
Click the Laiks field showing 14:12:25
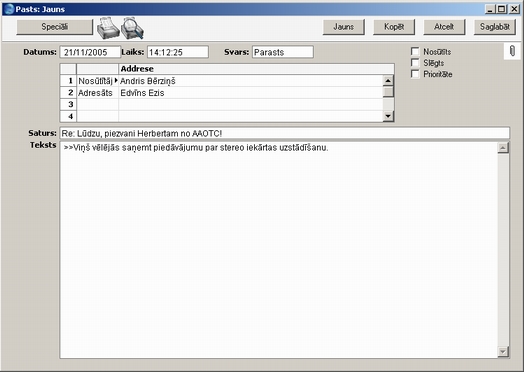pos(178,52)
